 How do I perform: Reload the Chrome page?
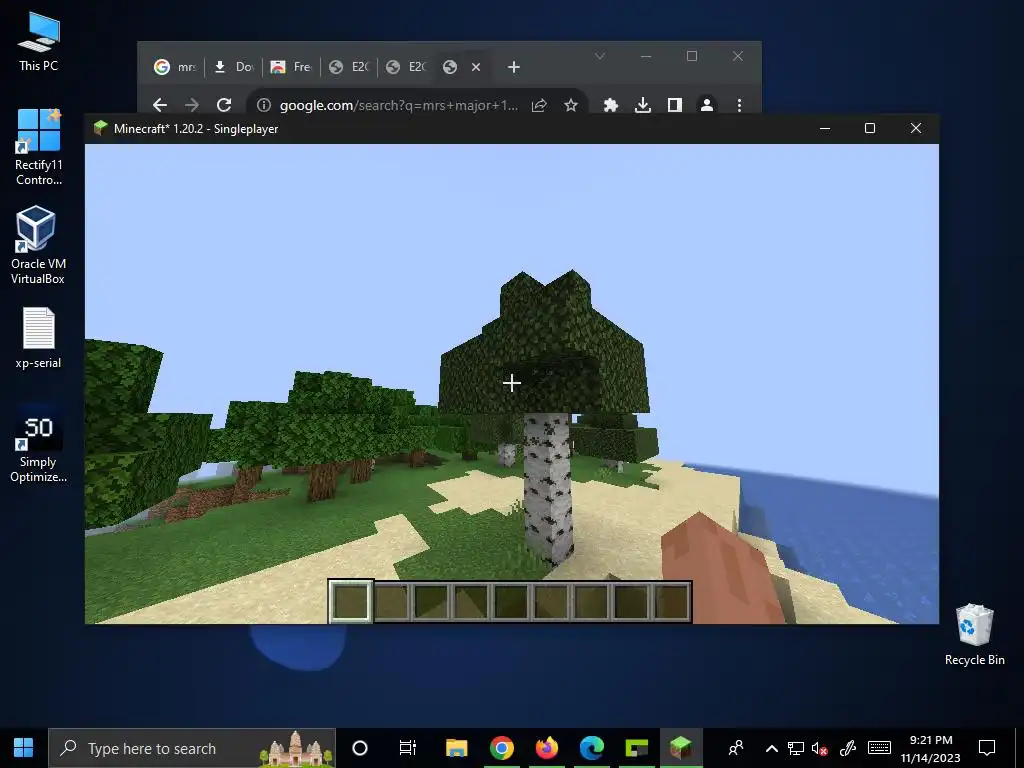[224, 104]
